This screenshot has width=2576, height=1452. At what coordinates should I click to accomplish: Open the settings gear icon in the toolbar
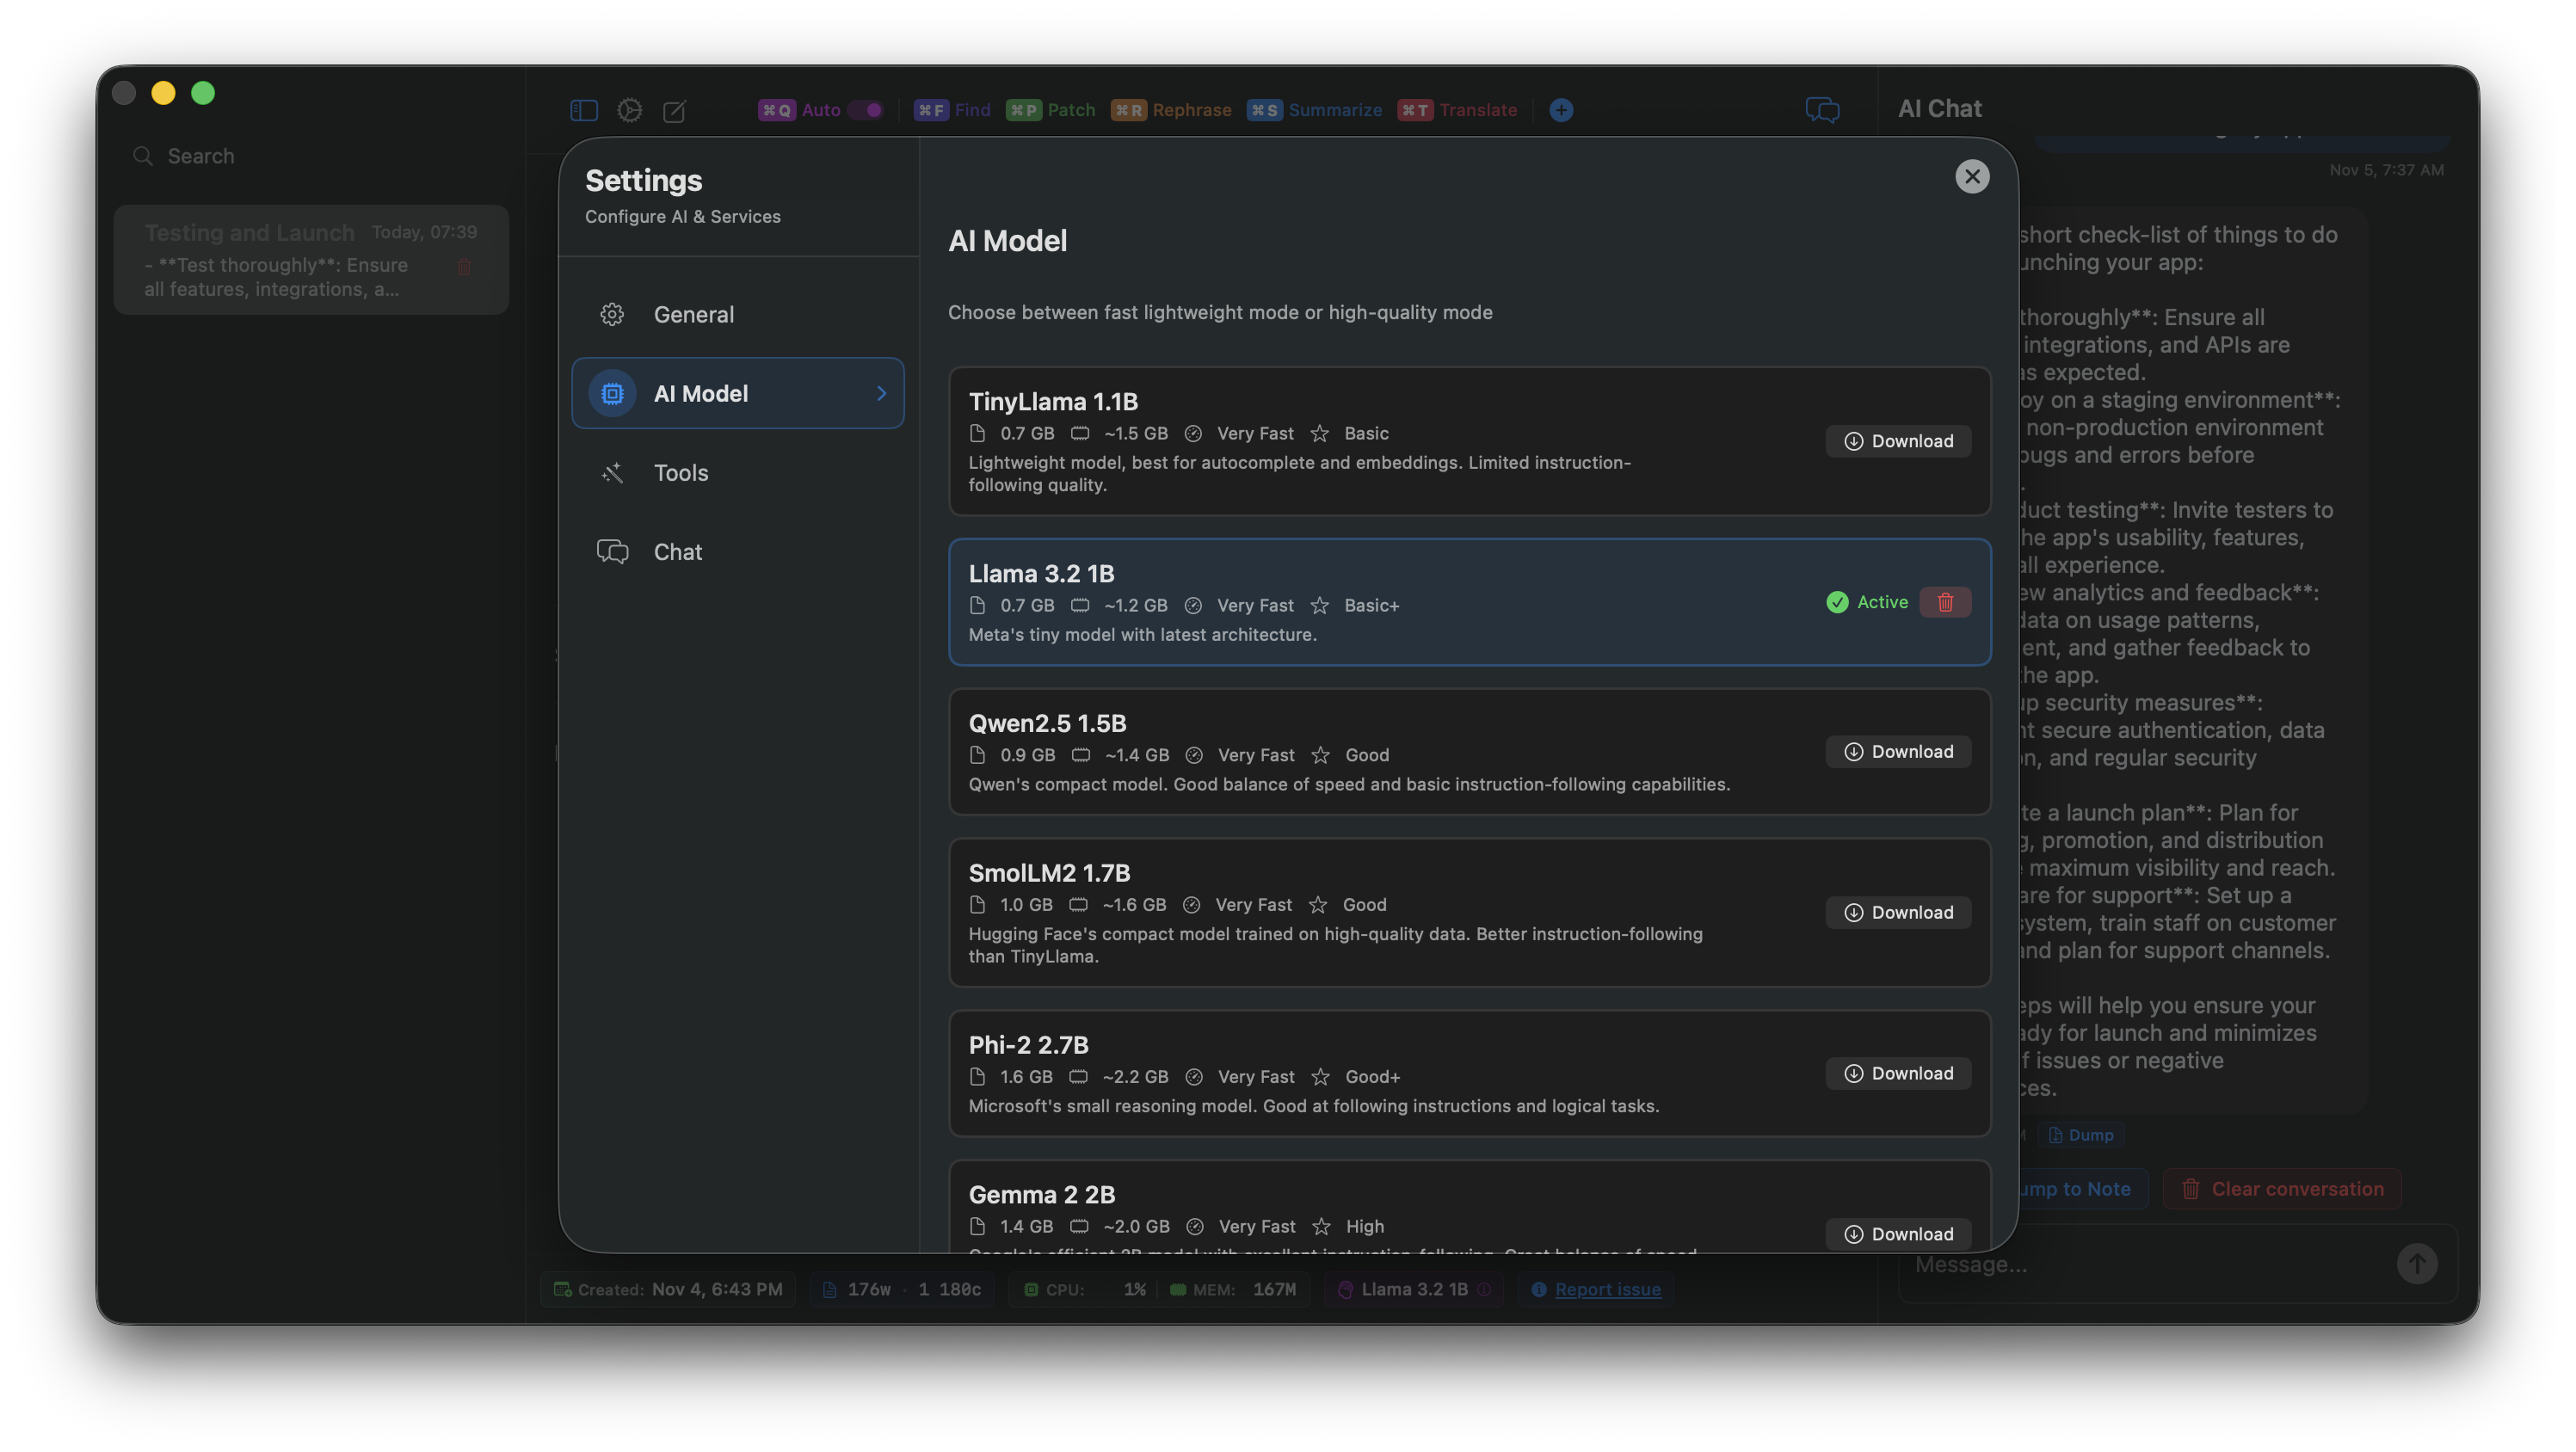click(x=630, y=110)
